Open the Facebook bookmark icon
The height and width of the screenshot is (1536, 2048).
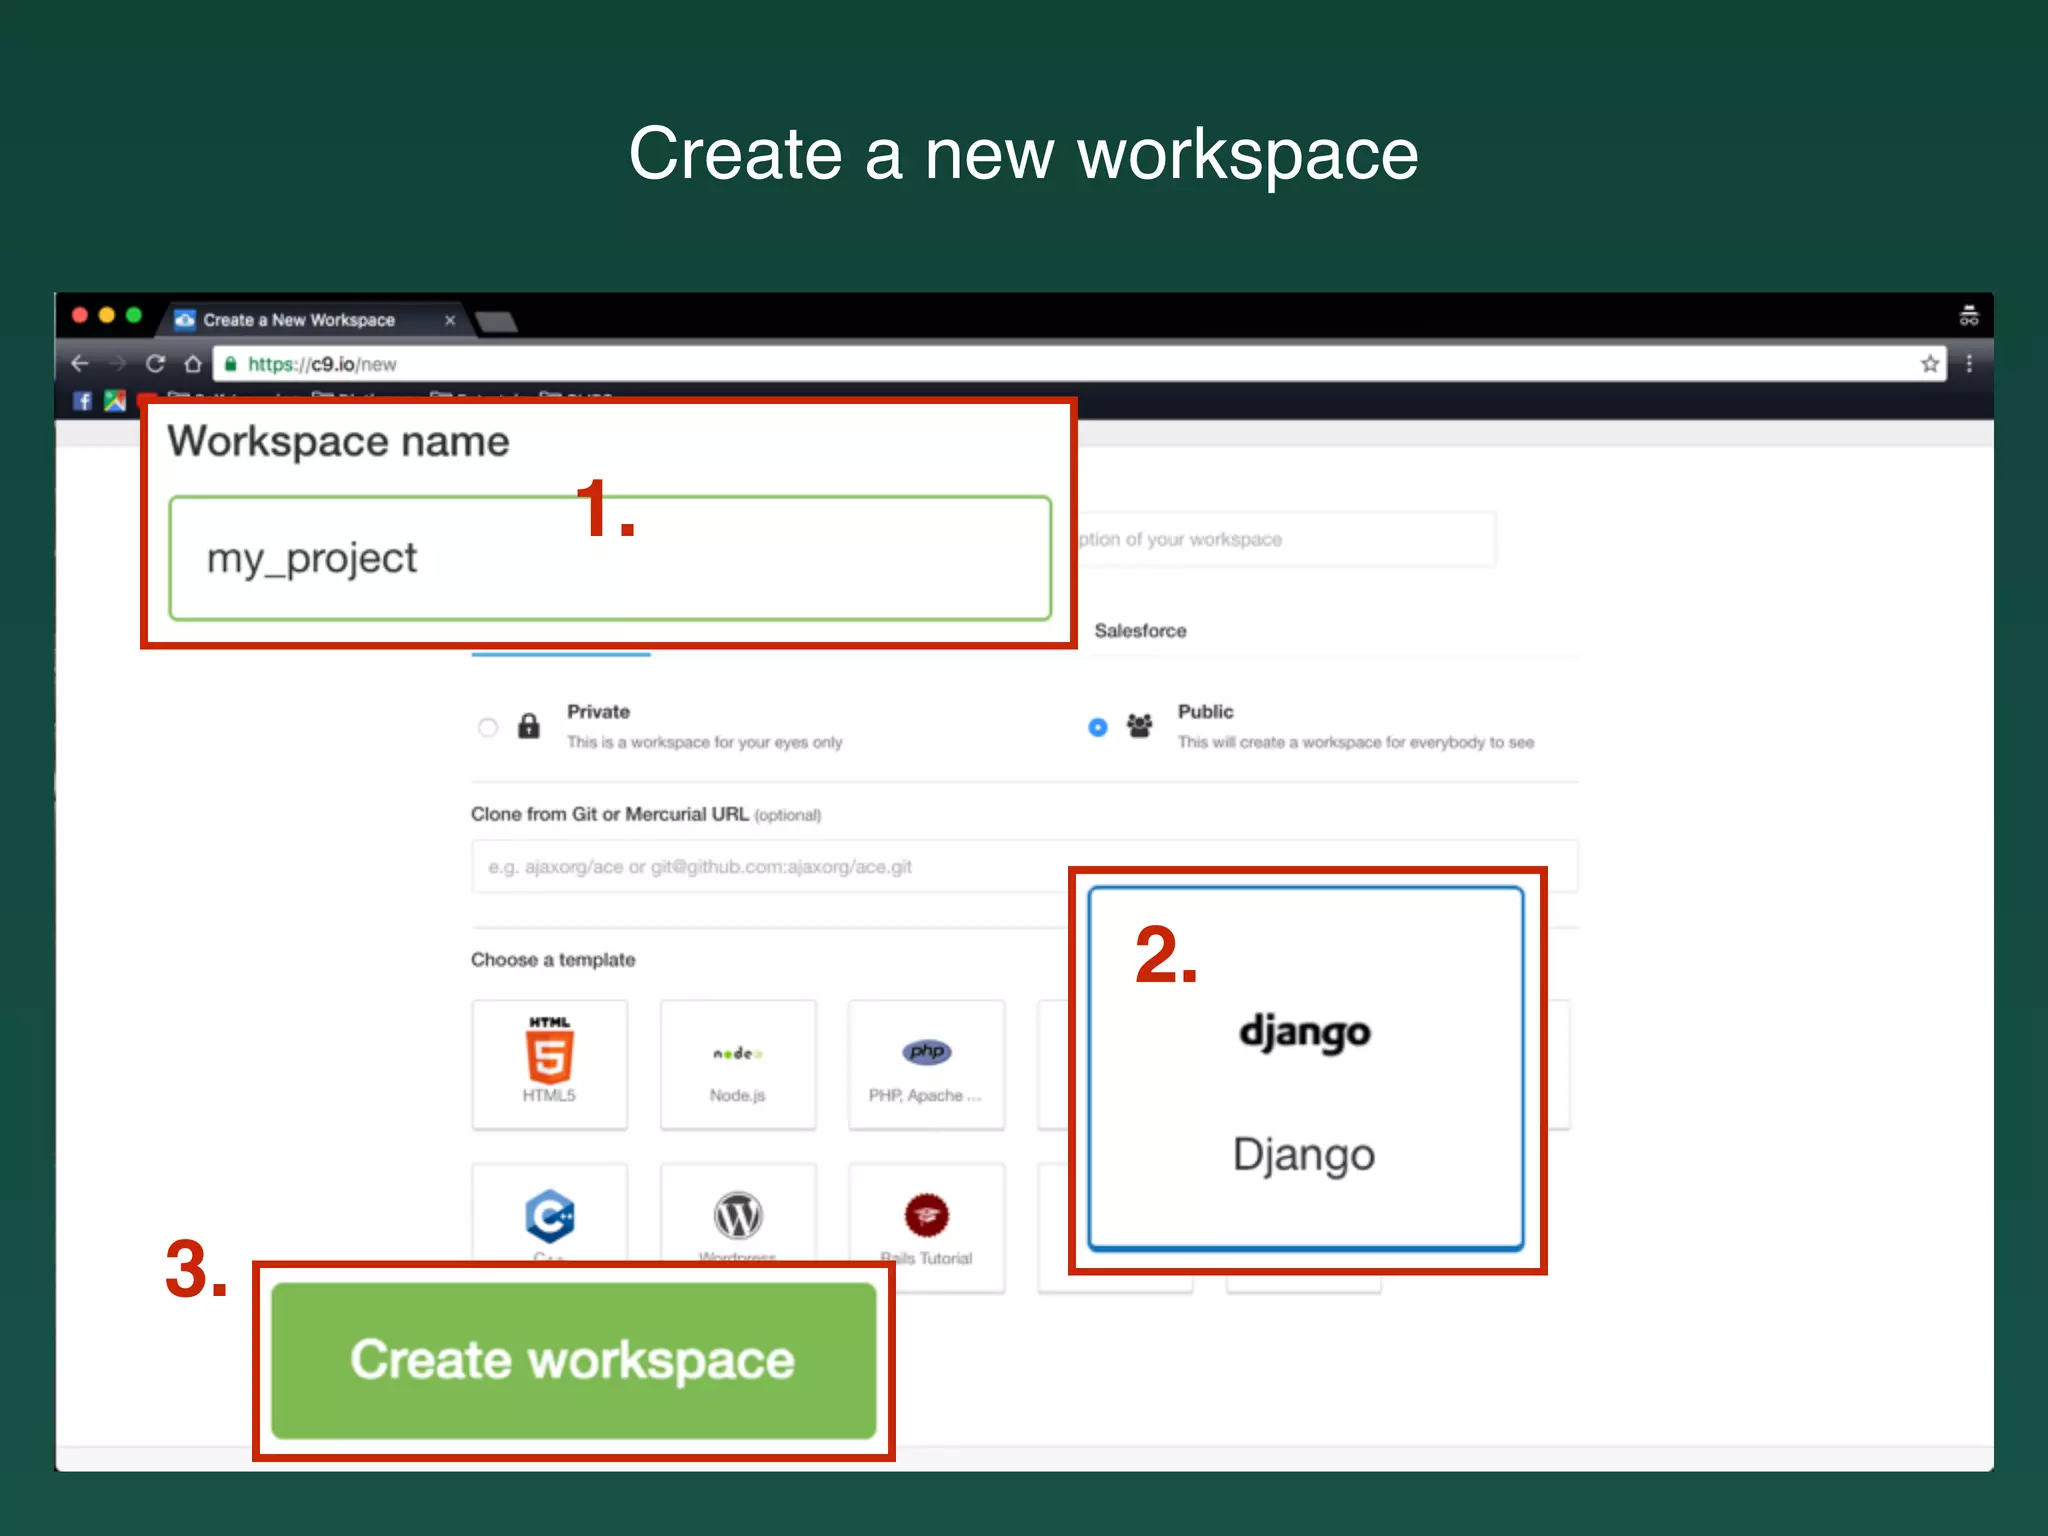(x=83, y=401)
